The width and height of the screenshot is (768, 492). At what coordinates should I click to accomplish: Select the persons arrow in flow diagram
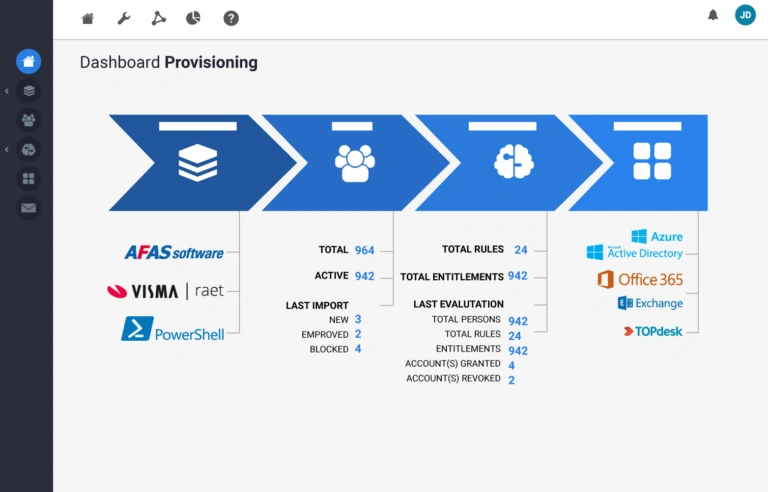[x=354, y=162]
